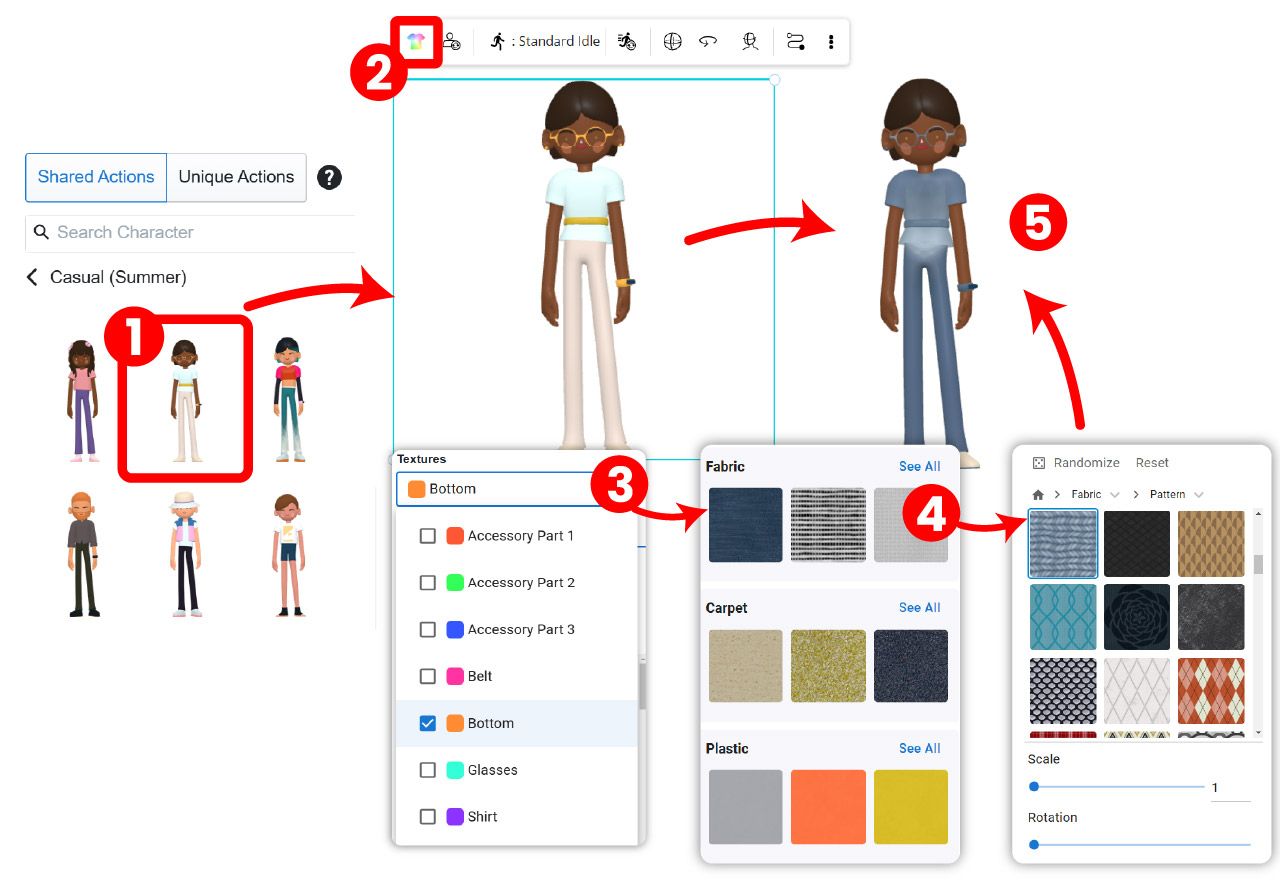This screenshot has width=1280, height=880.
Task: Click the globe rotation icon in toolbar
Action: pos(673,42)
